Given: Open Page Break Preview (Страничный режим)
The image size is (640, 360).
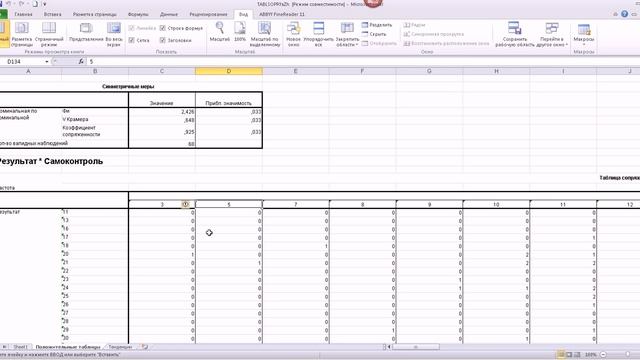Looking at the screenshot, I should click(x=49, y=34).
